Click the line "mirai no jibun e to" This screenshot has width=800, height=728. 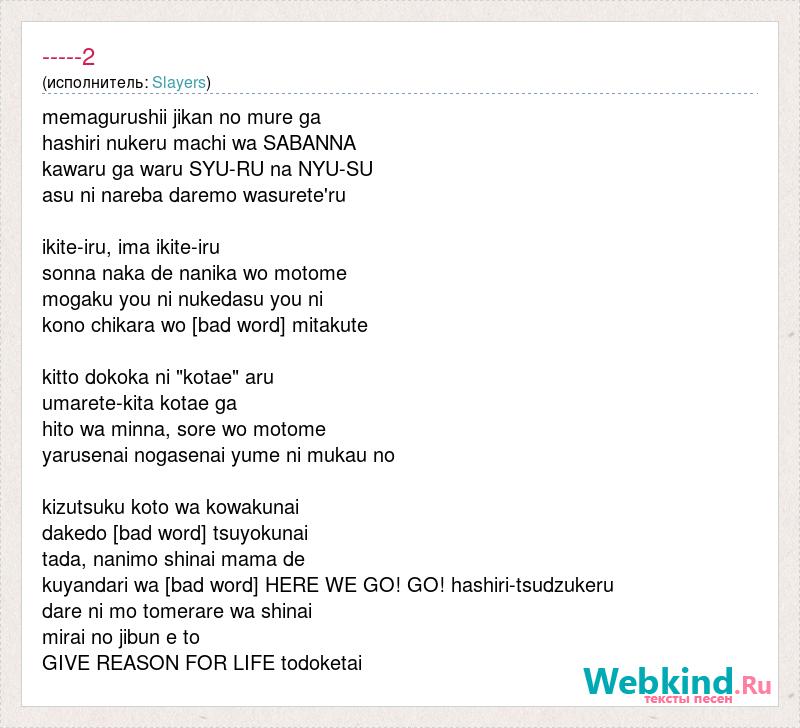click(121, 638)
